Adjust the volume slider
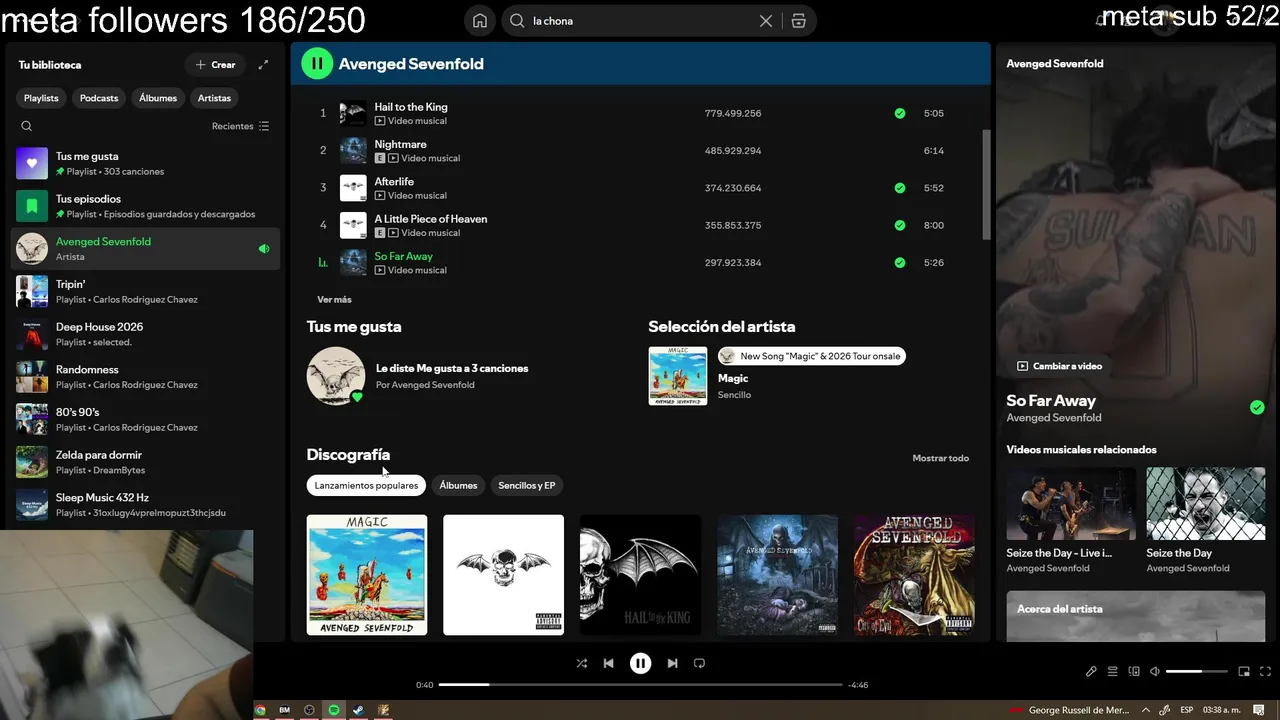 [x=1196, y=672]
